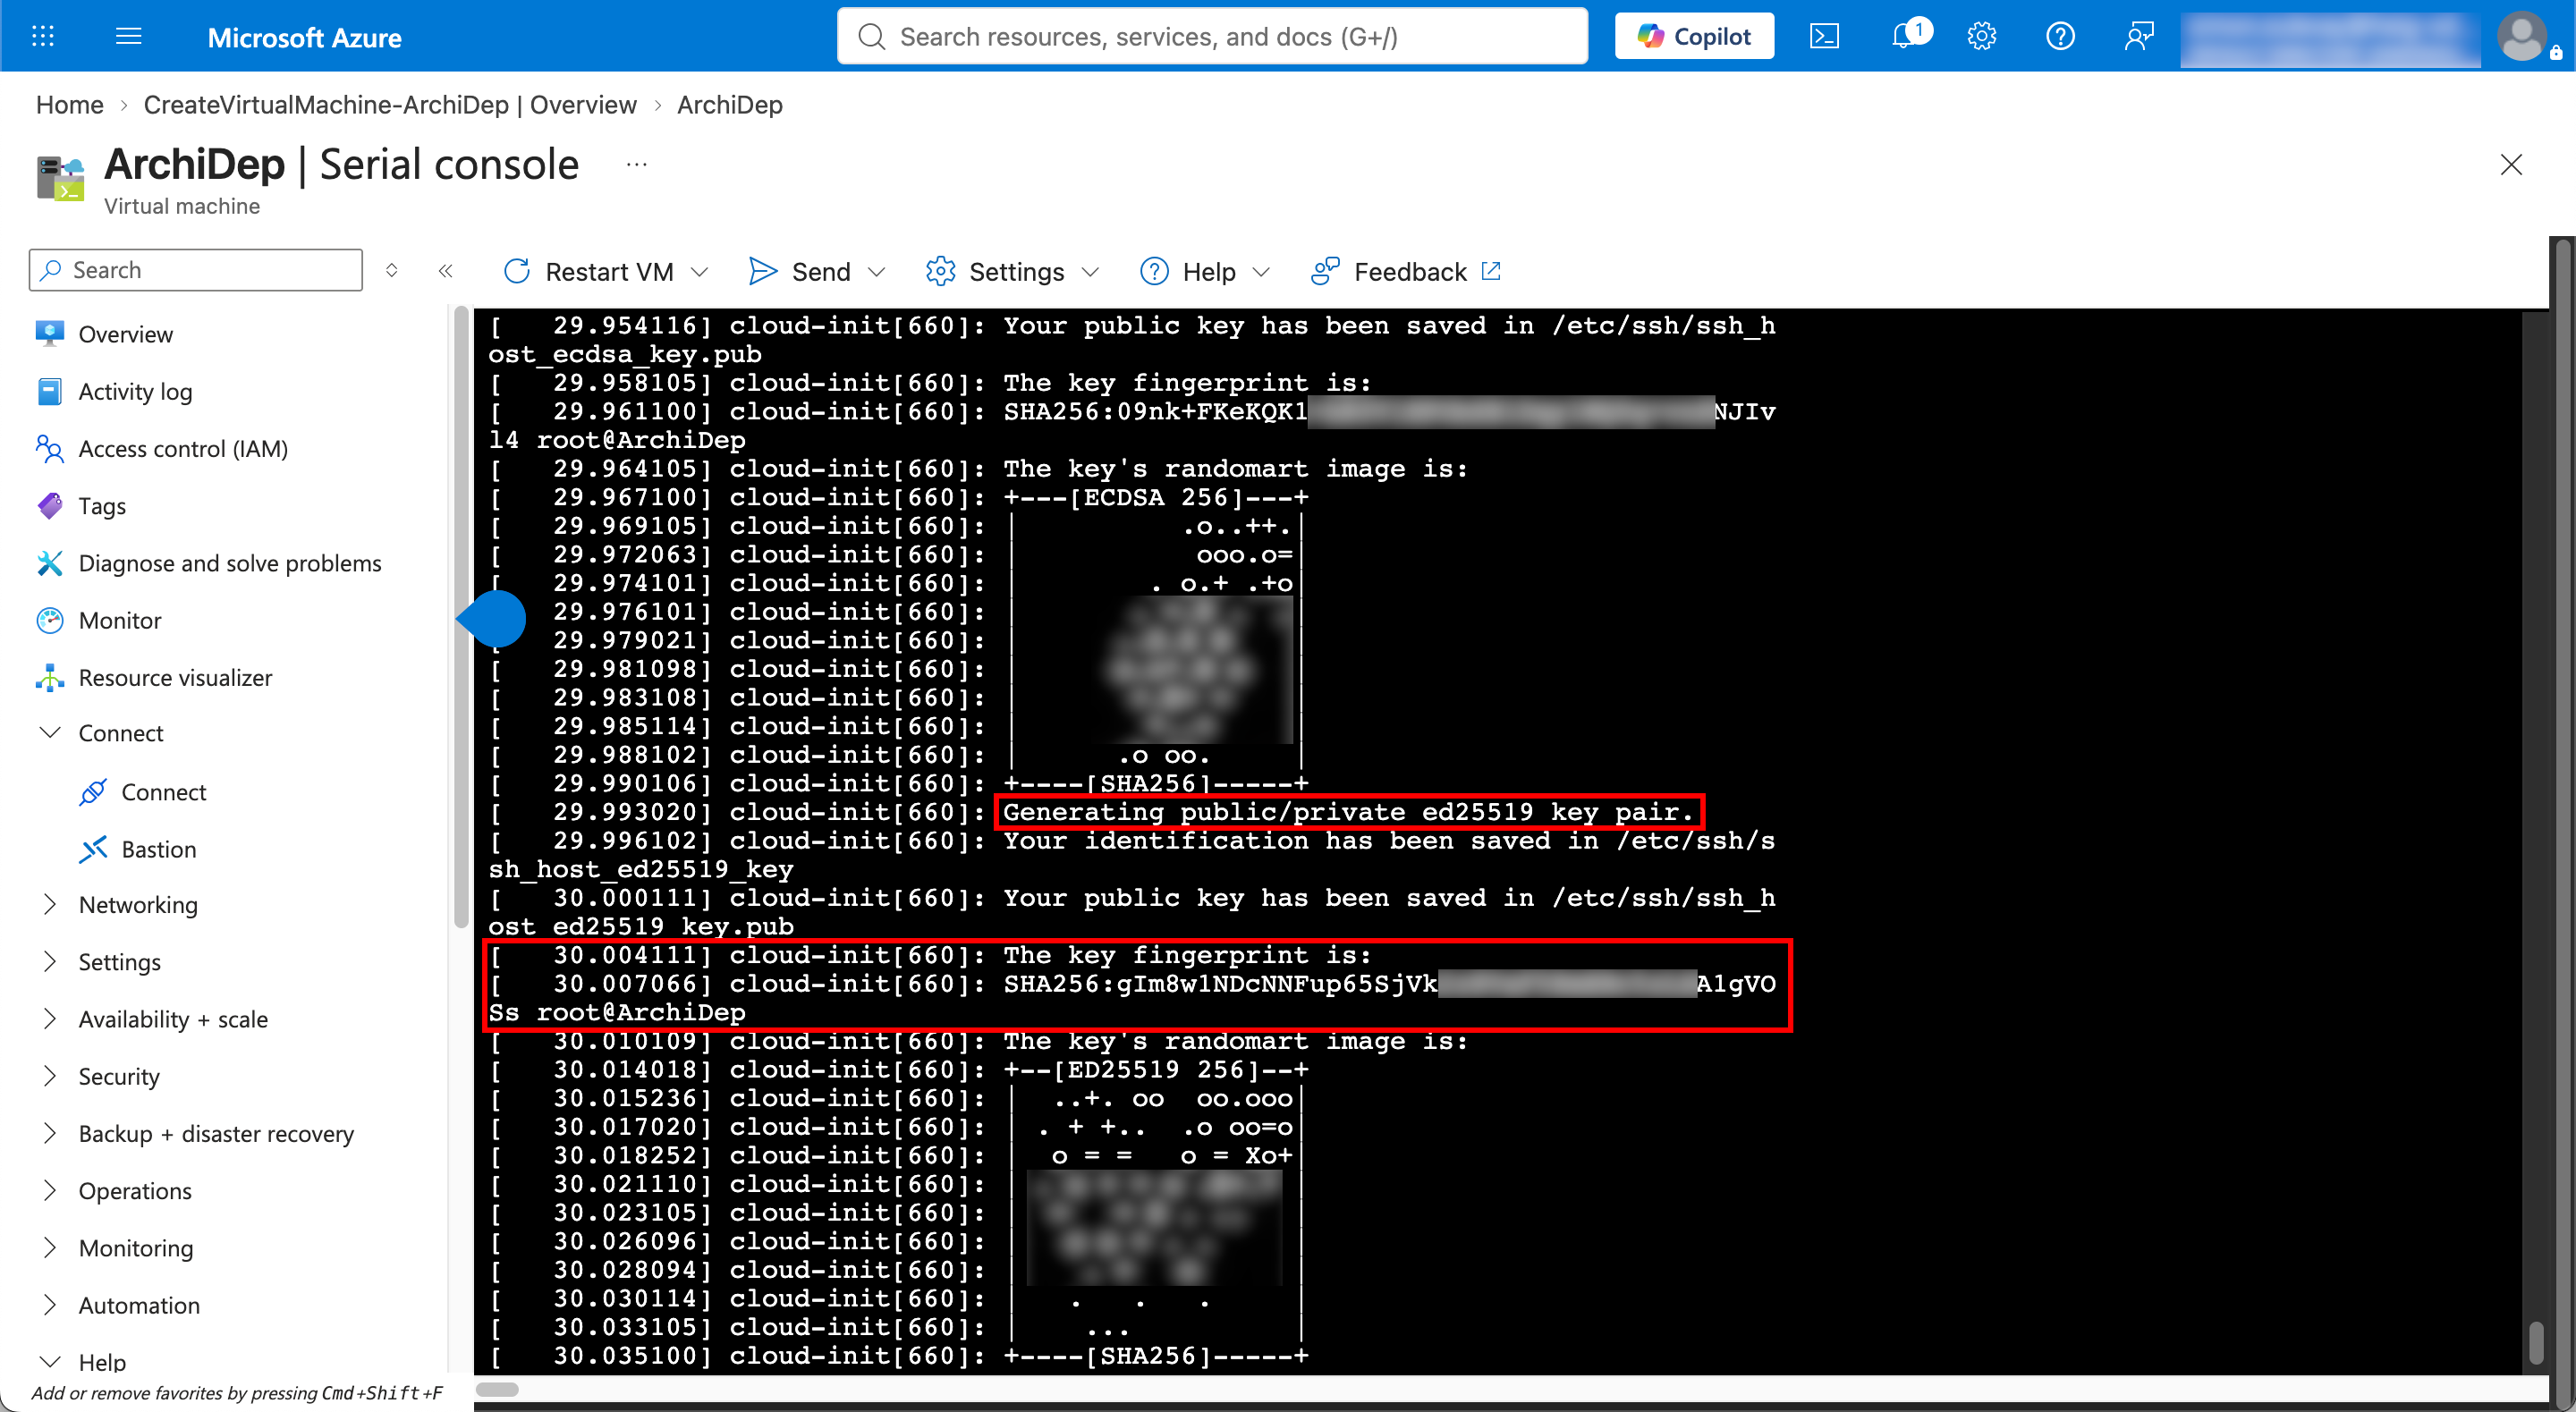Click the Connect plug icon item
Screen dimensions: 2576x1412
click(93, 792)
